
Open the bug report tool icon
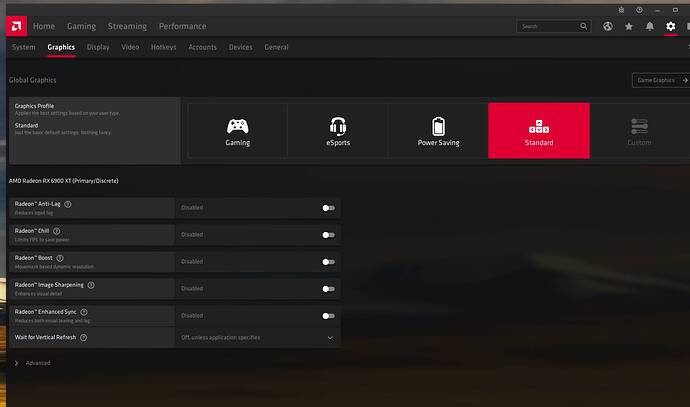click(x=621, y=10)
